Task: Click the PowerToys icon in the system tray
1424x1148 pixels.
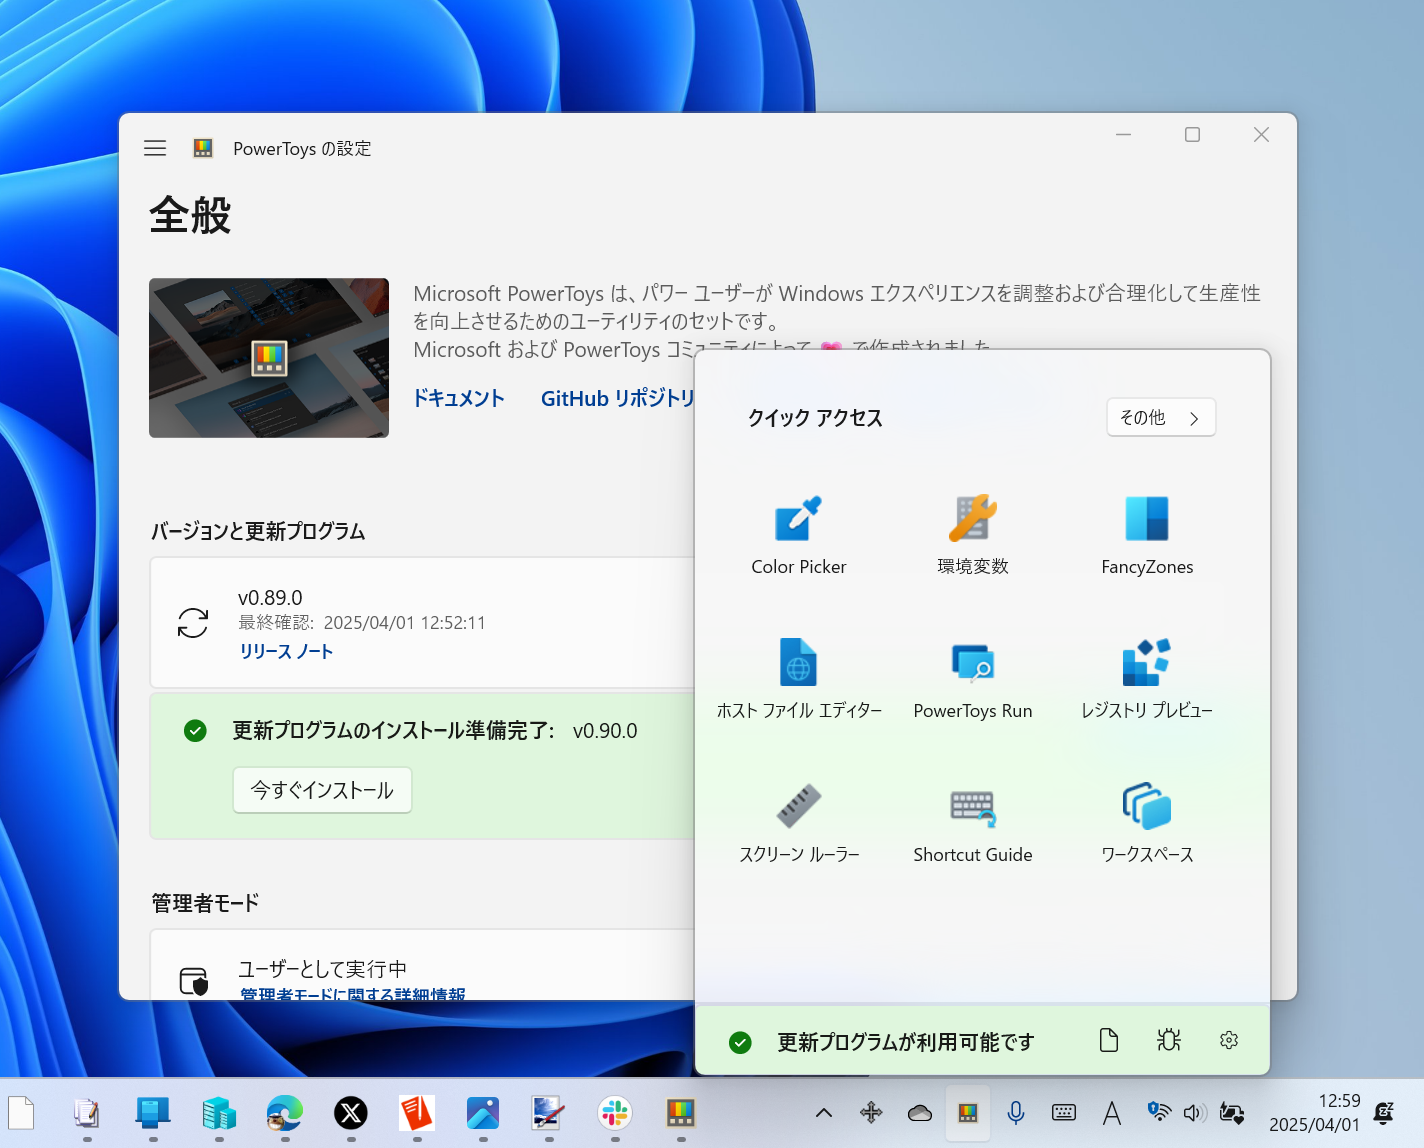Action: tap(967, 1112)
